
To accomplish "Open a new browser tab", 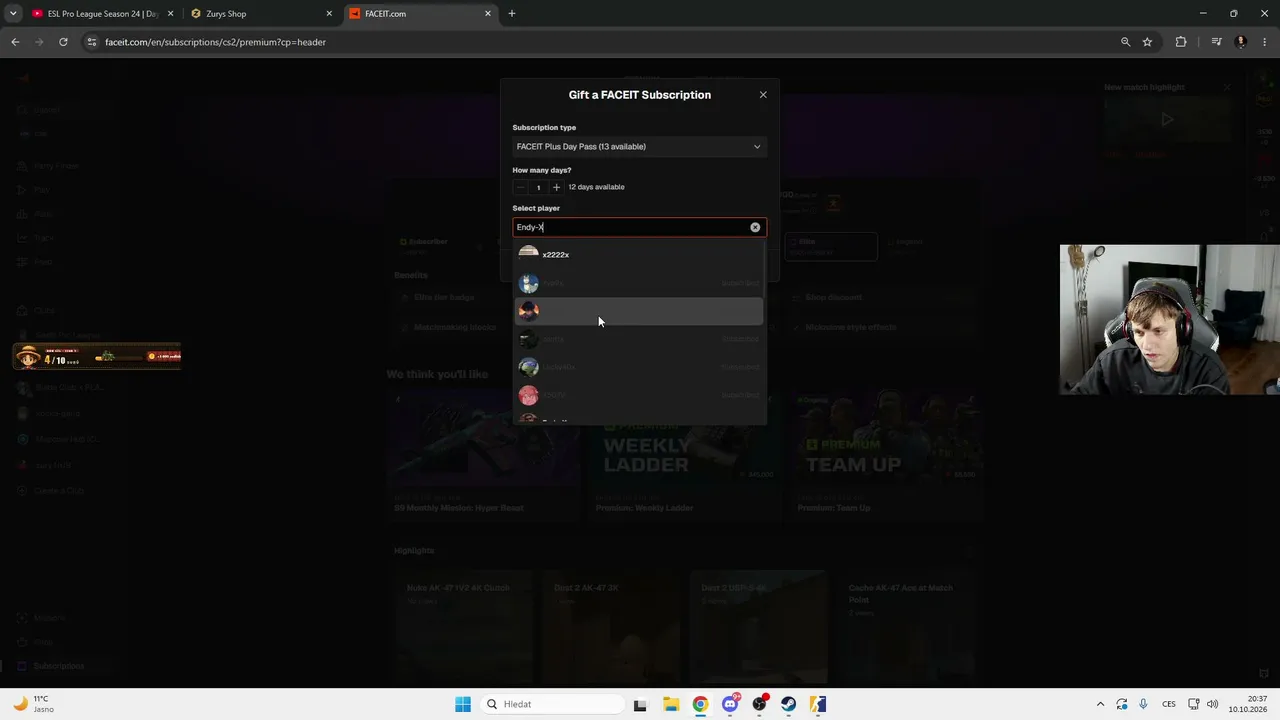I will click(512, 14).
